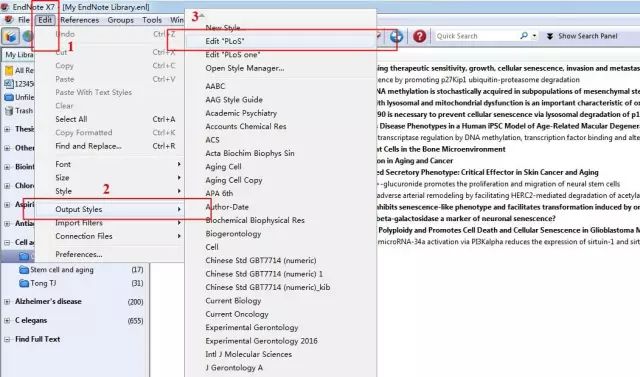
Task: Click the magnifier icon in Quick Search
Action: point(524,36)
